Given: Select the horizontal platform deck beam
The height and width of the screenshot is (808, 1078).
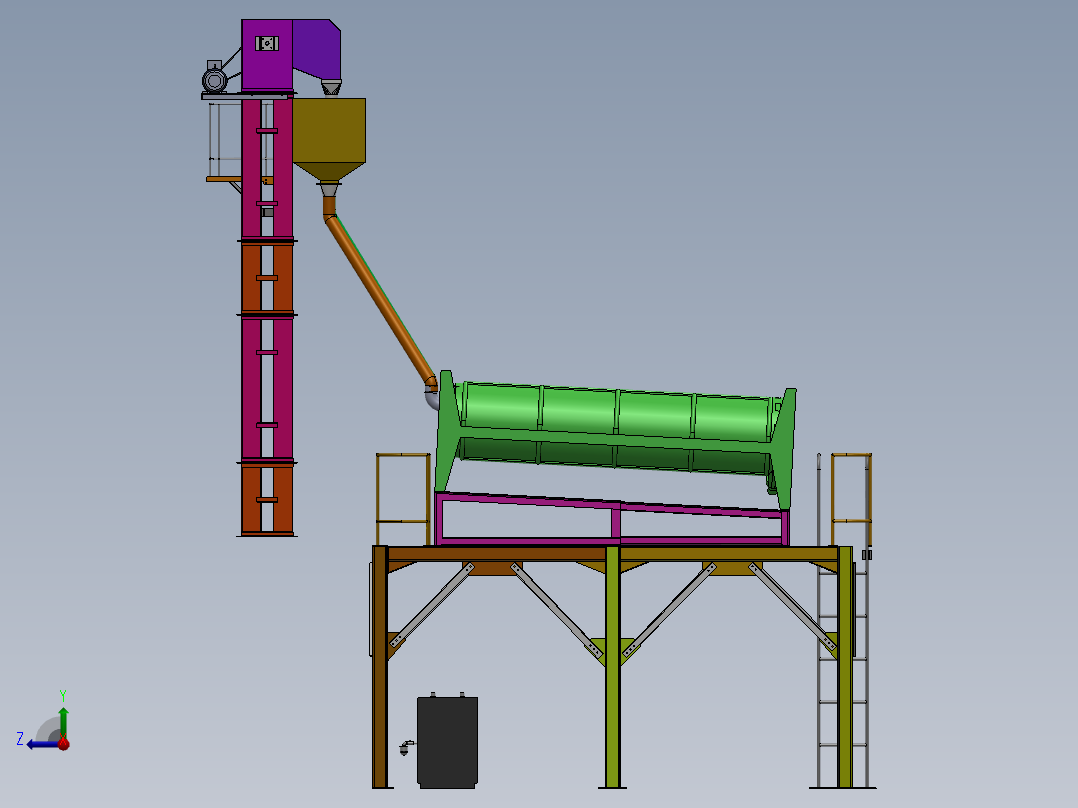Looking at the screenshot, I should (x=612, y=554).
